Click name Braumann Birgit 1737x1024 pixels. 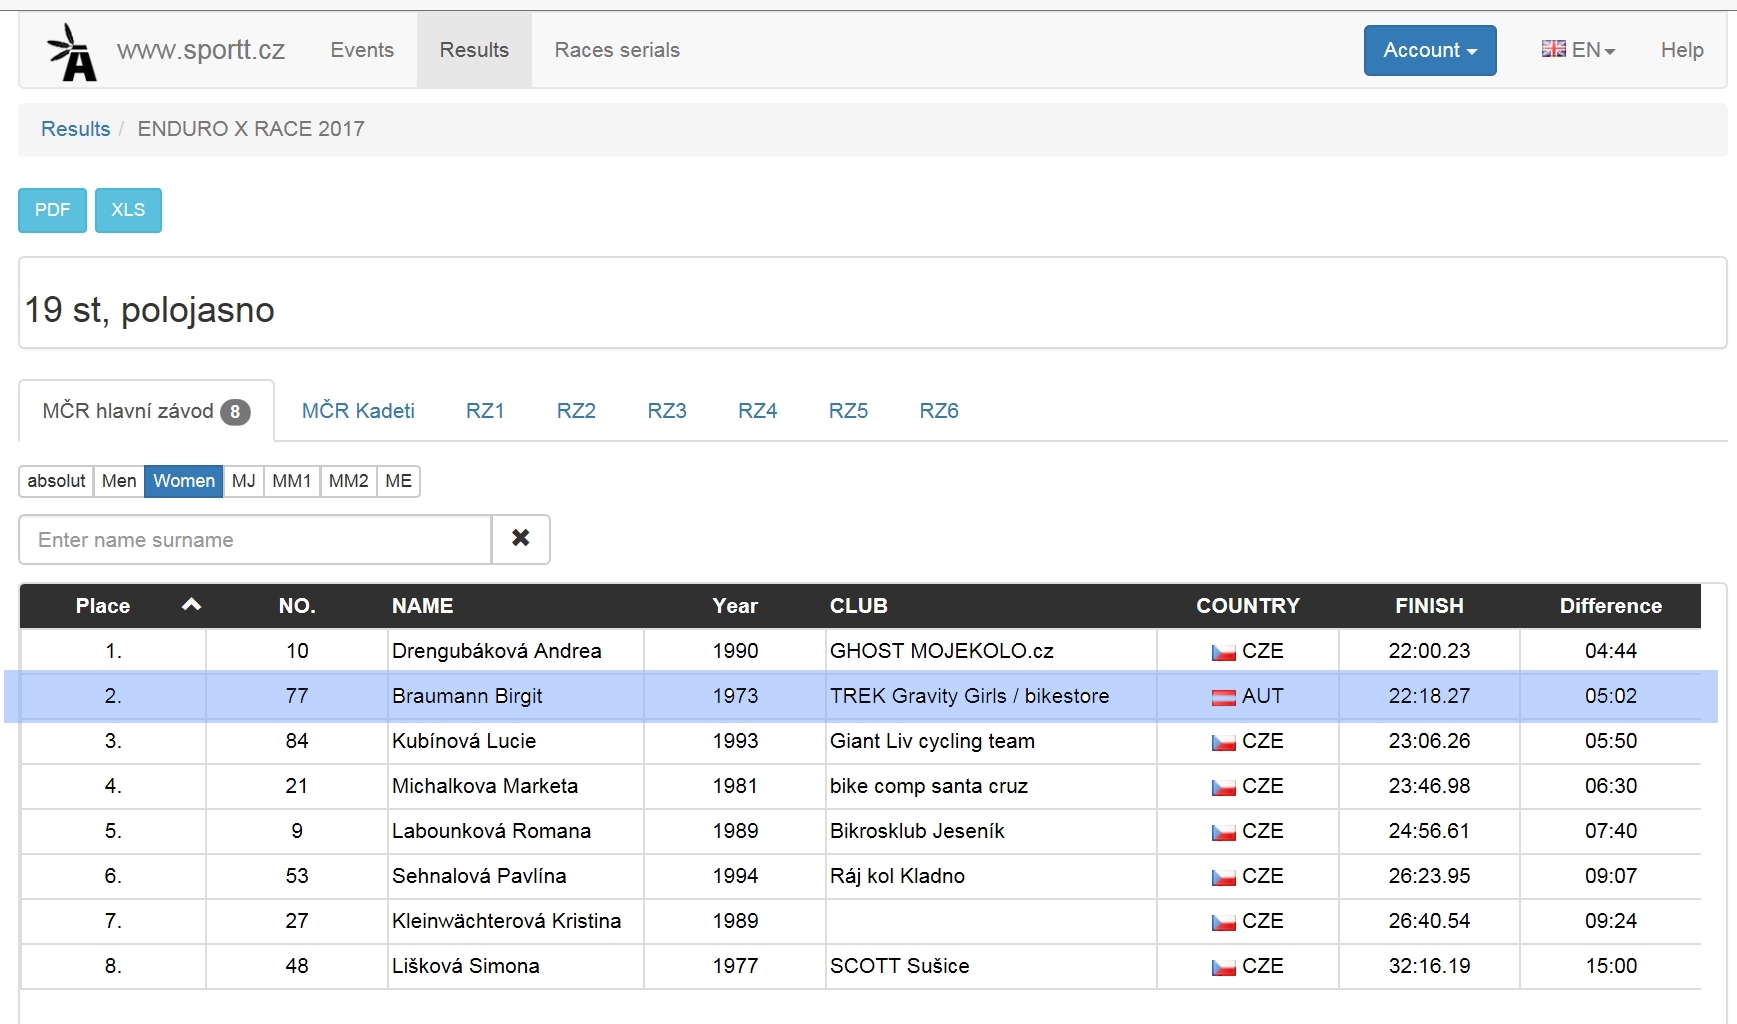pos(467,696)
